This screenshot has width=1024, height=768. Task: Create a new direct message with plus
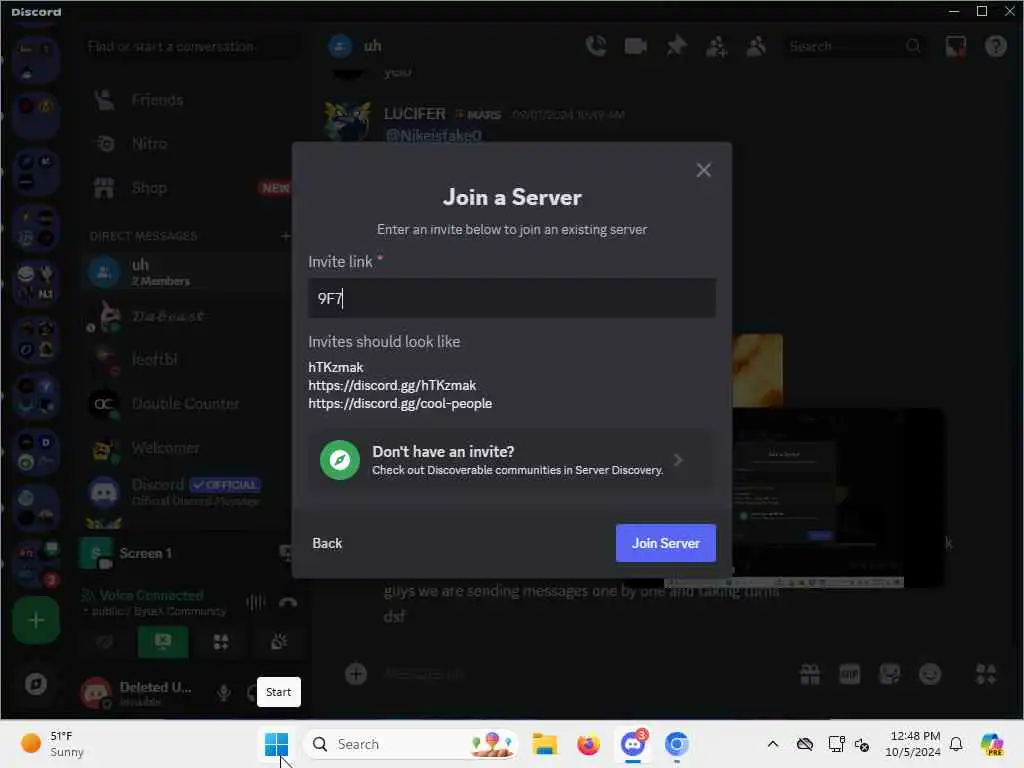point(285,236)
